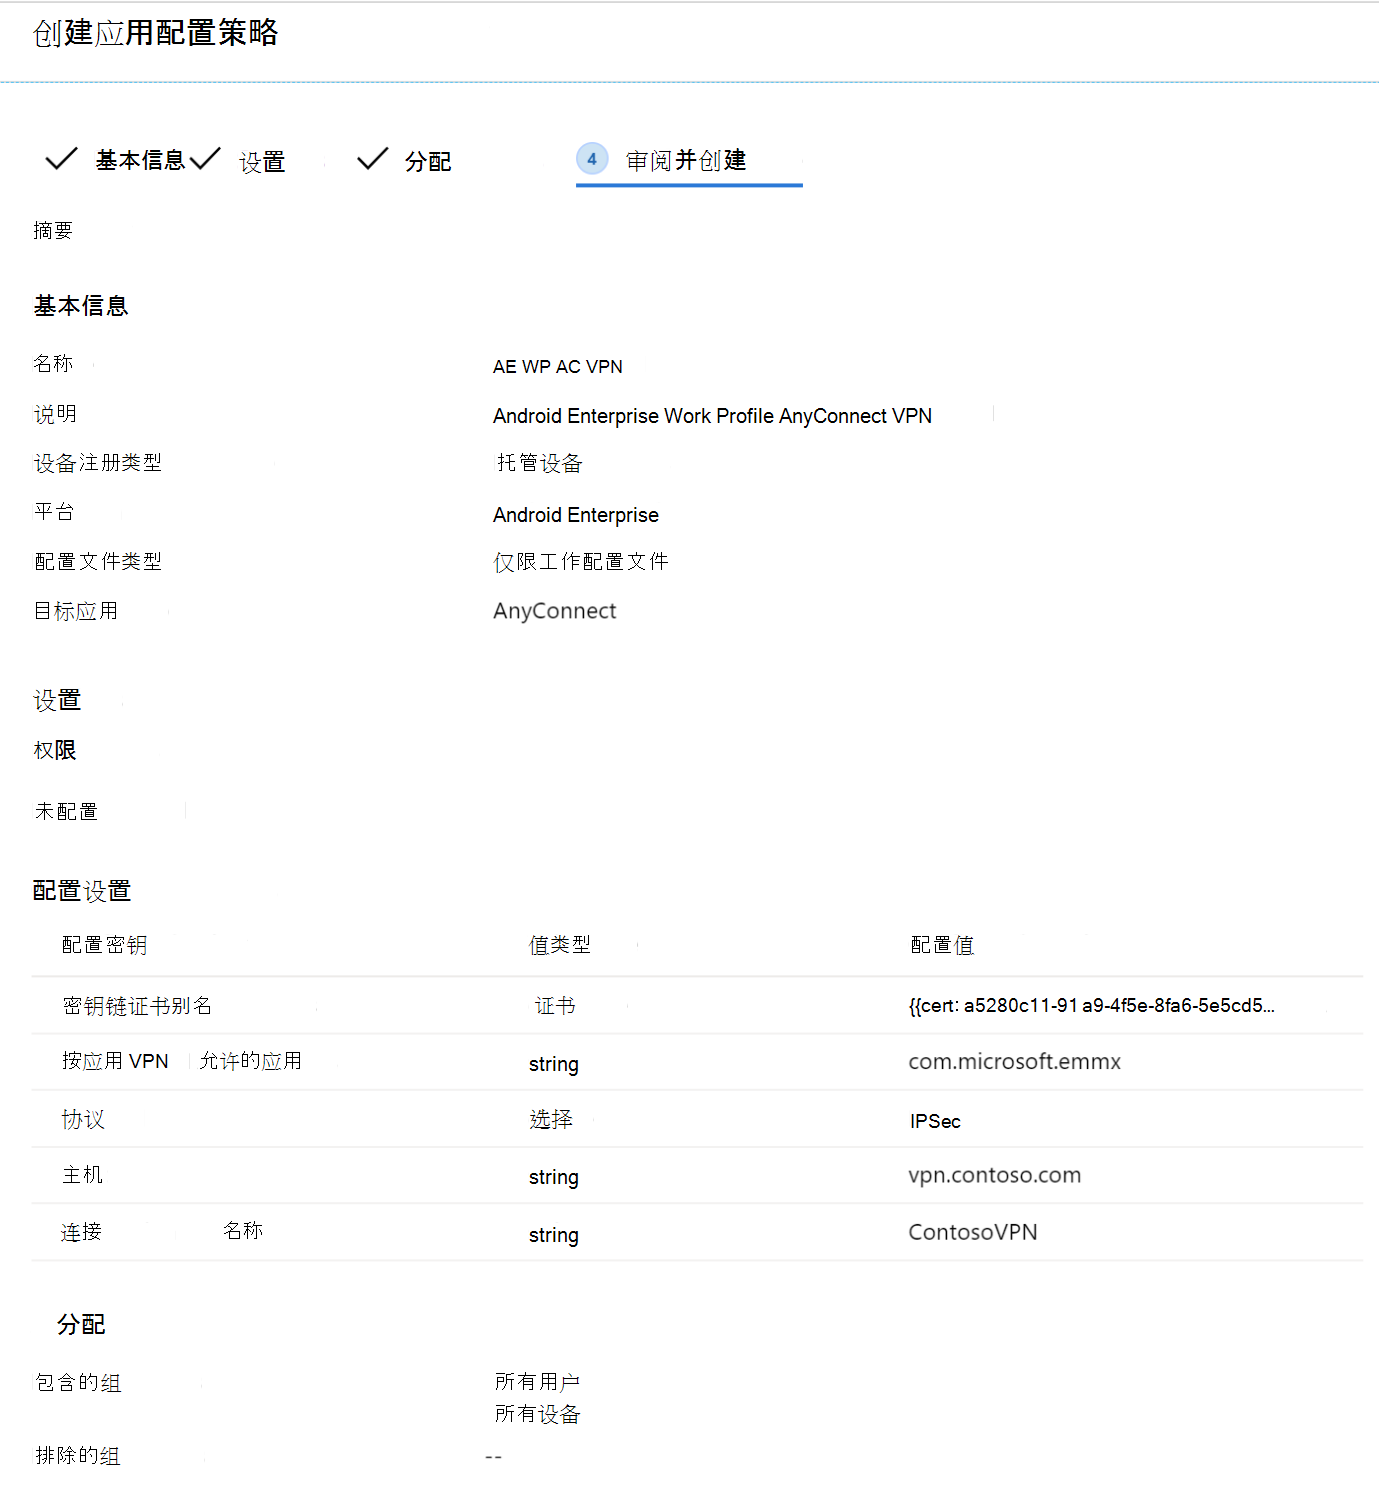Click the 包含的组 label
This screenshot has width=1379, height=1503.
[x=78, y=1383]
